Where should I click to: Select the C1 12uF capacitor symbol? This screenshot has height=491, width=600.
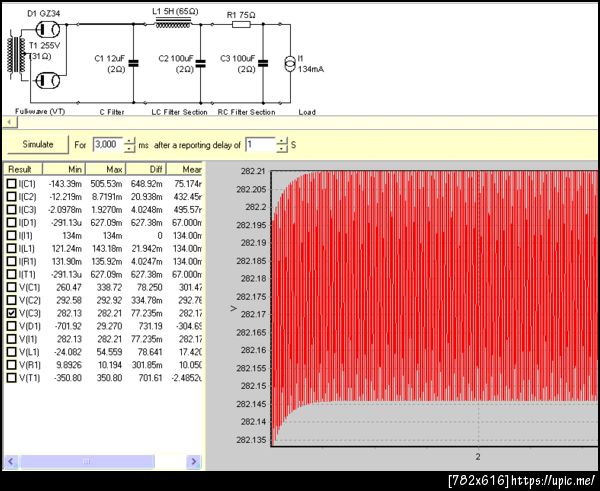[133, 64]
